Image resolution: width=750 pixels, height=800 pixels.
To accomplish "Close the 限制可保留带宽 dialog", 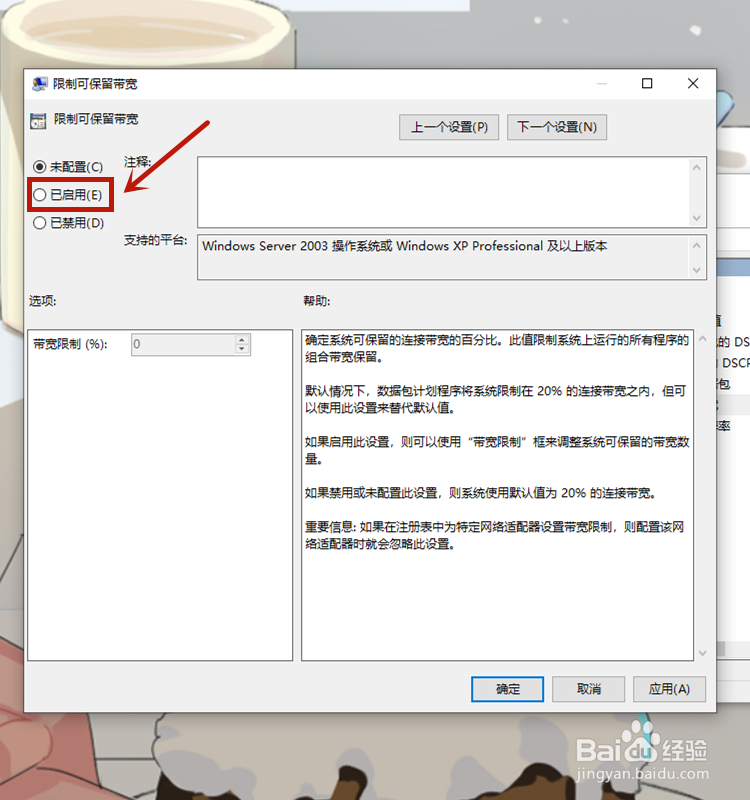I will pyautogui.click(x=693, y=83).
